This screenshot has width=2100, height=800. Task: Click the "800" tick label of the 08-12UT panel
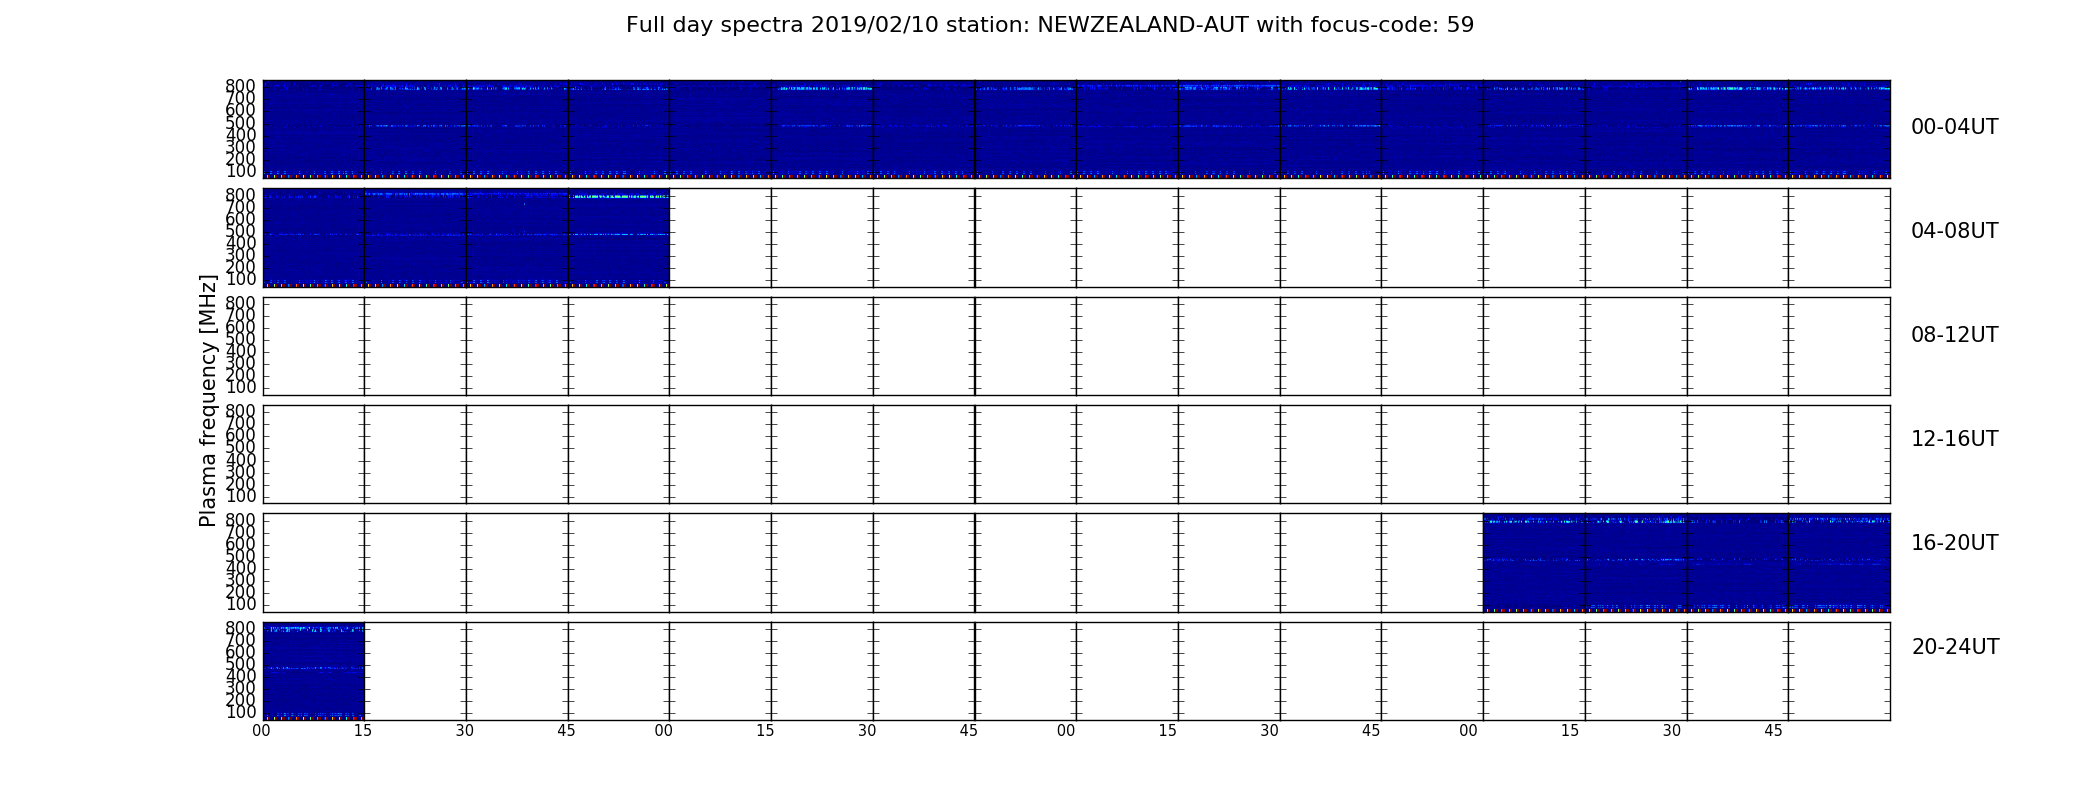pyautogui.click(x=240, y=303)
